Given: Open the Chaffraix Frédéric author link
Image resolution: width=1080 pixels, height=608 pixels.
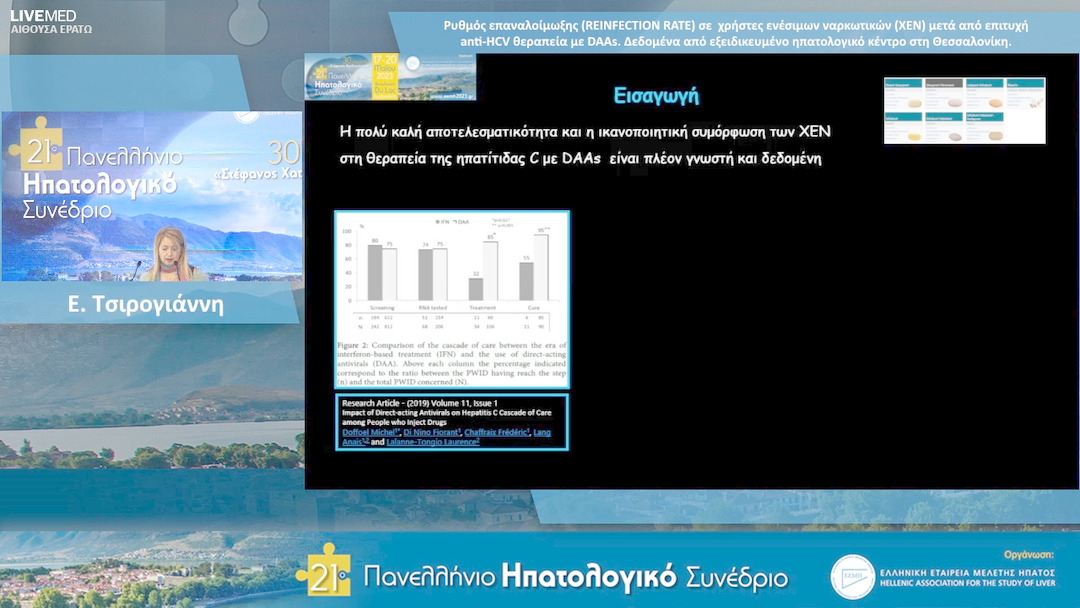Looking at the screenshot, I should [496, 432].
